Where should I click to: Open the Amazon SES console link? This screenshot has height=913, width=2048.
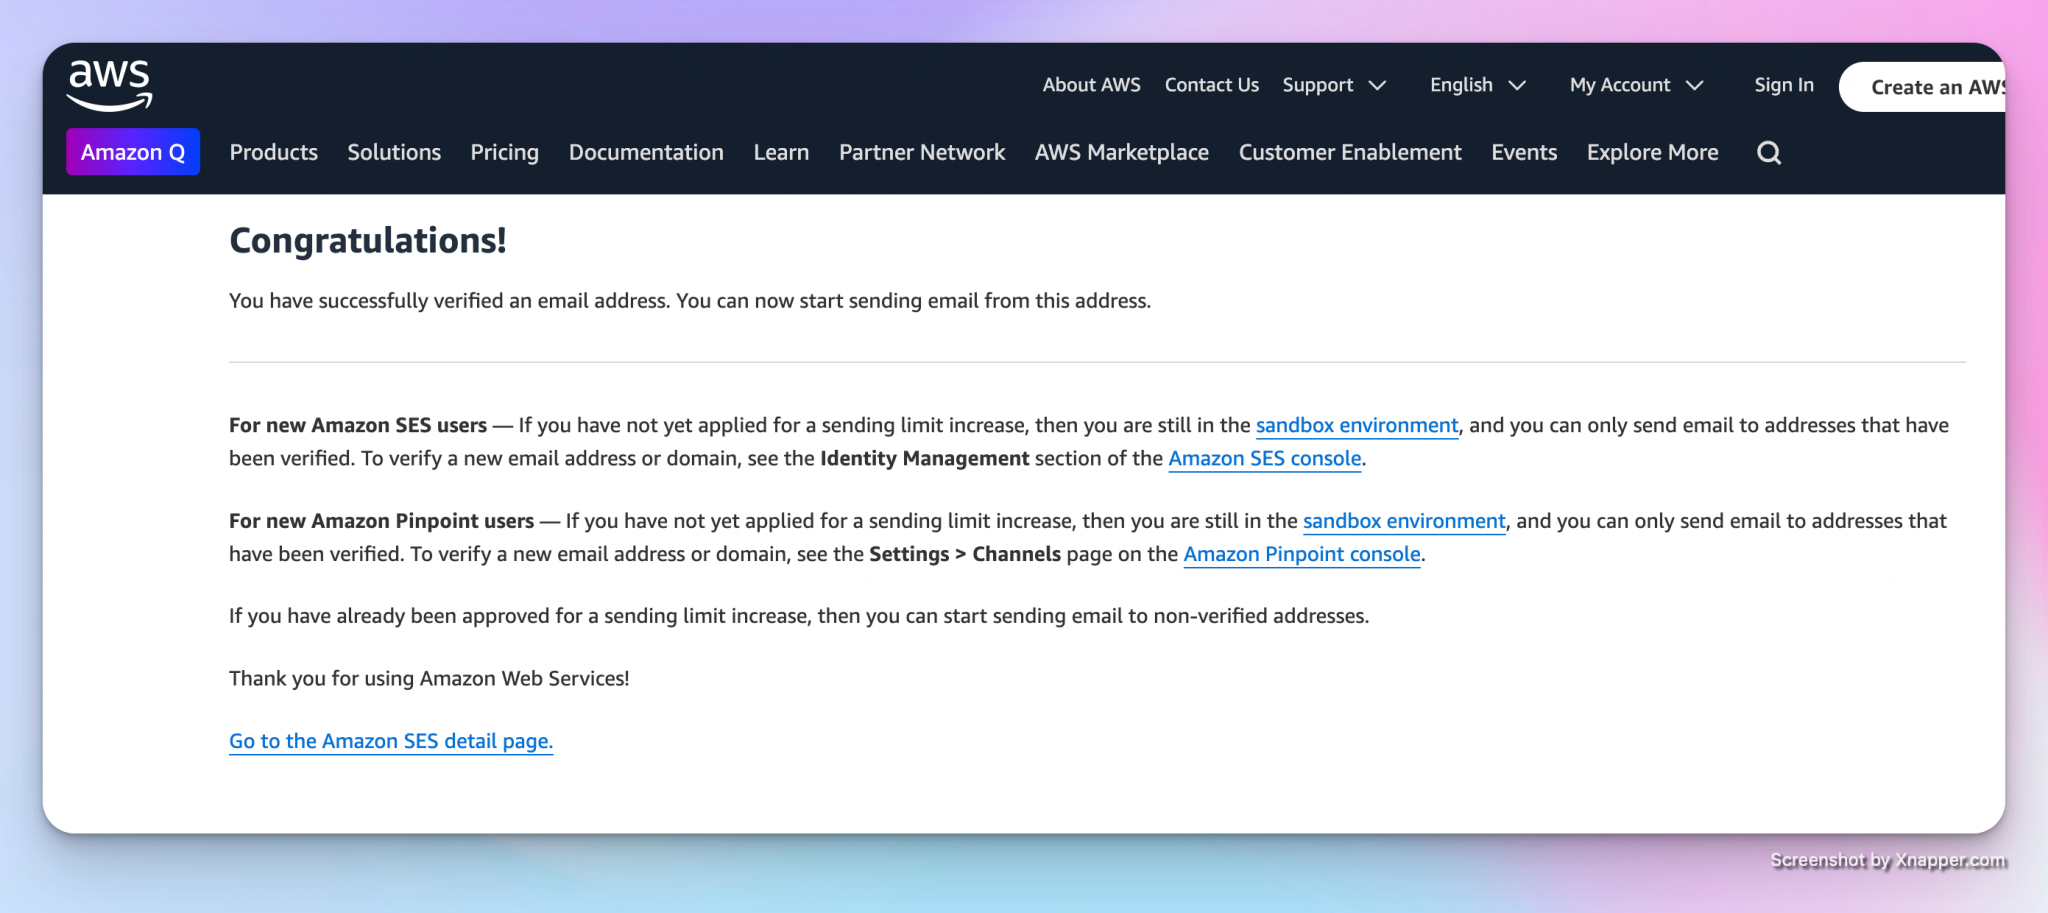(1264, 458)
